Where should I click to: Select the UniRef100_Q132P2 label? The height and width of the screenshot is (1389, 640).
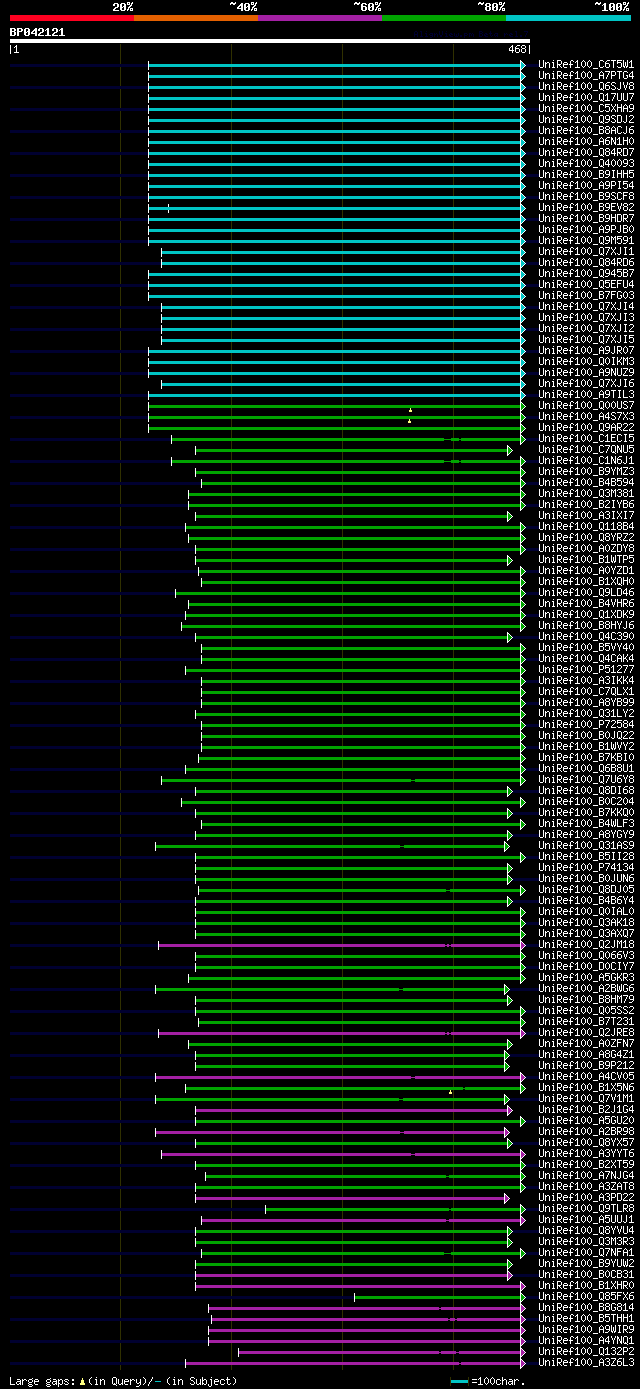pos(586,1351)
